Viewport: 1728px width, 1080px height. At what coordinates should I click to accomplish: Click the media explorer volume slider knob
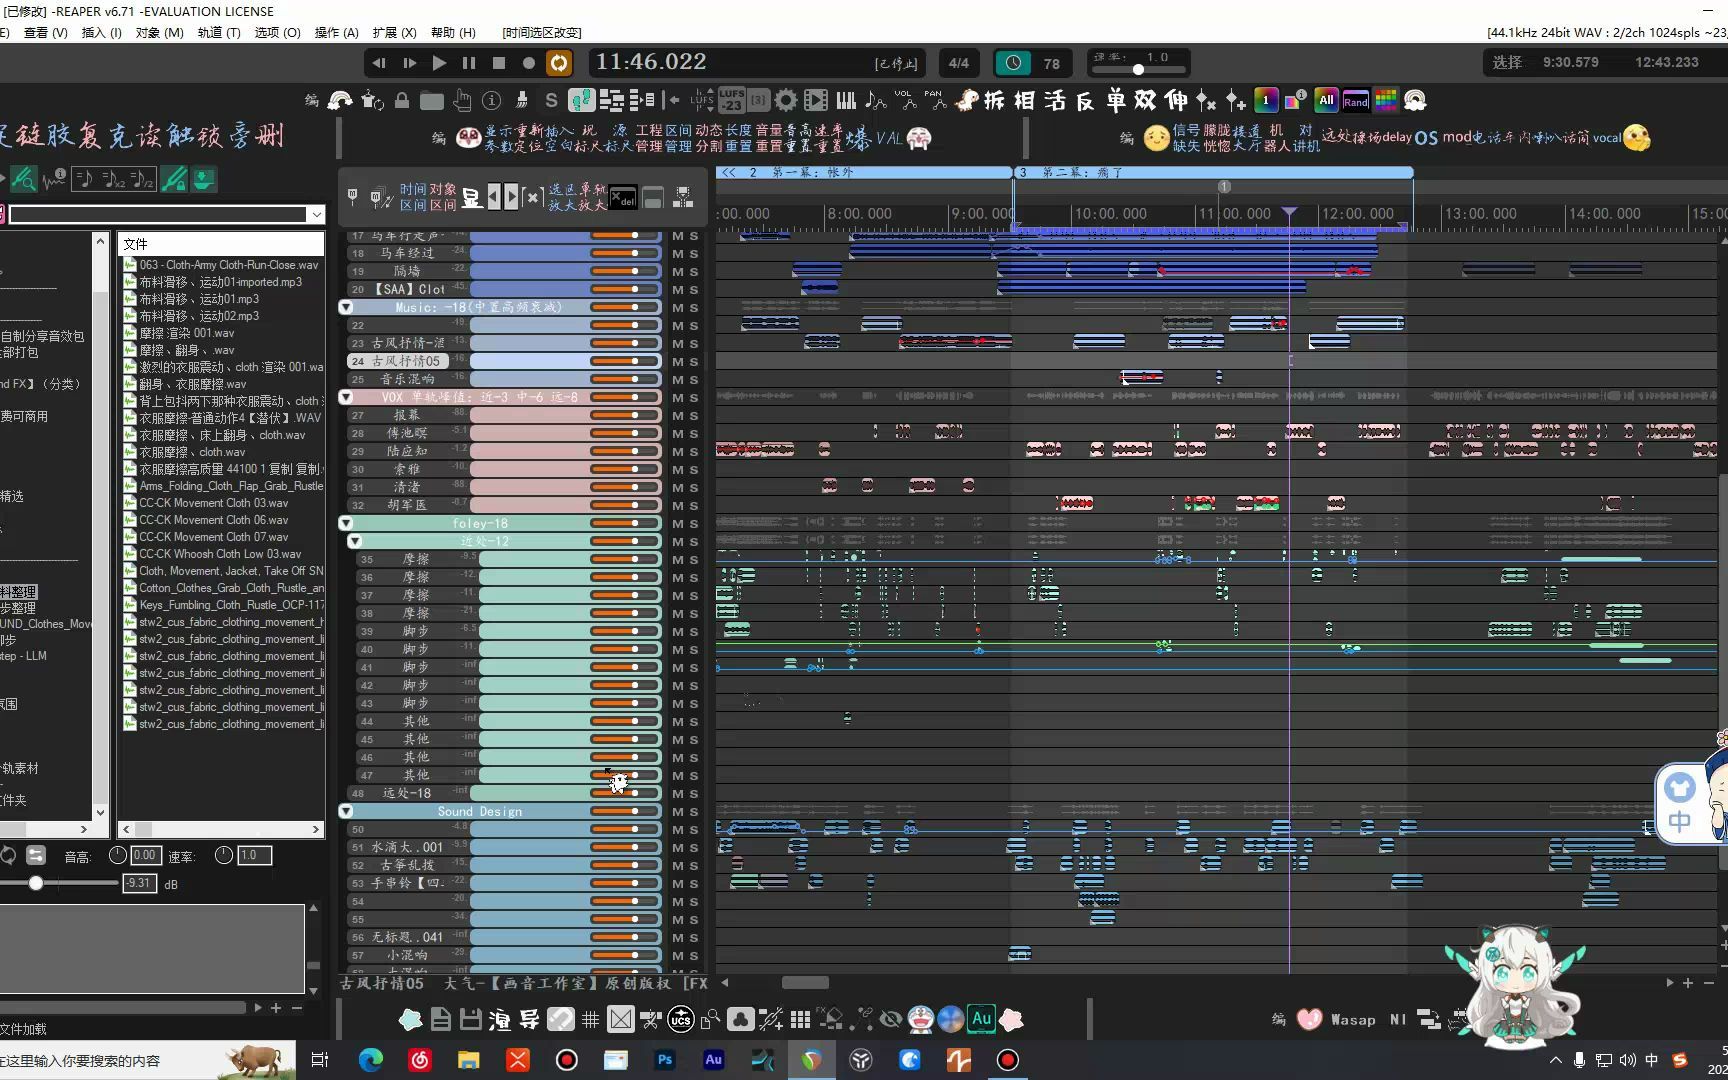36,883
